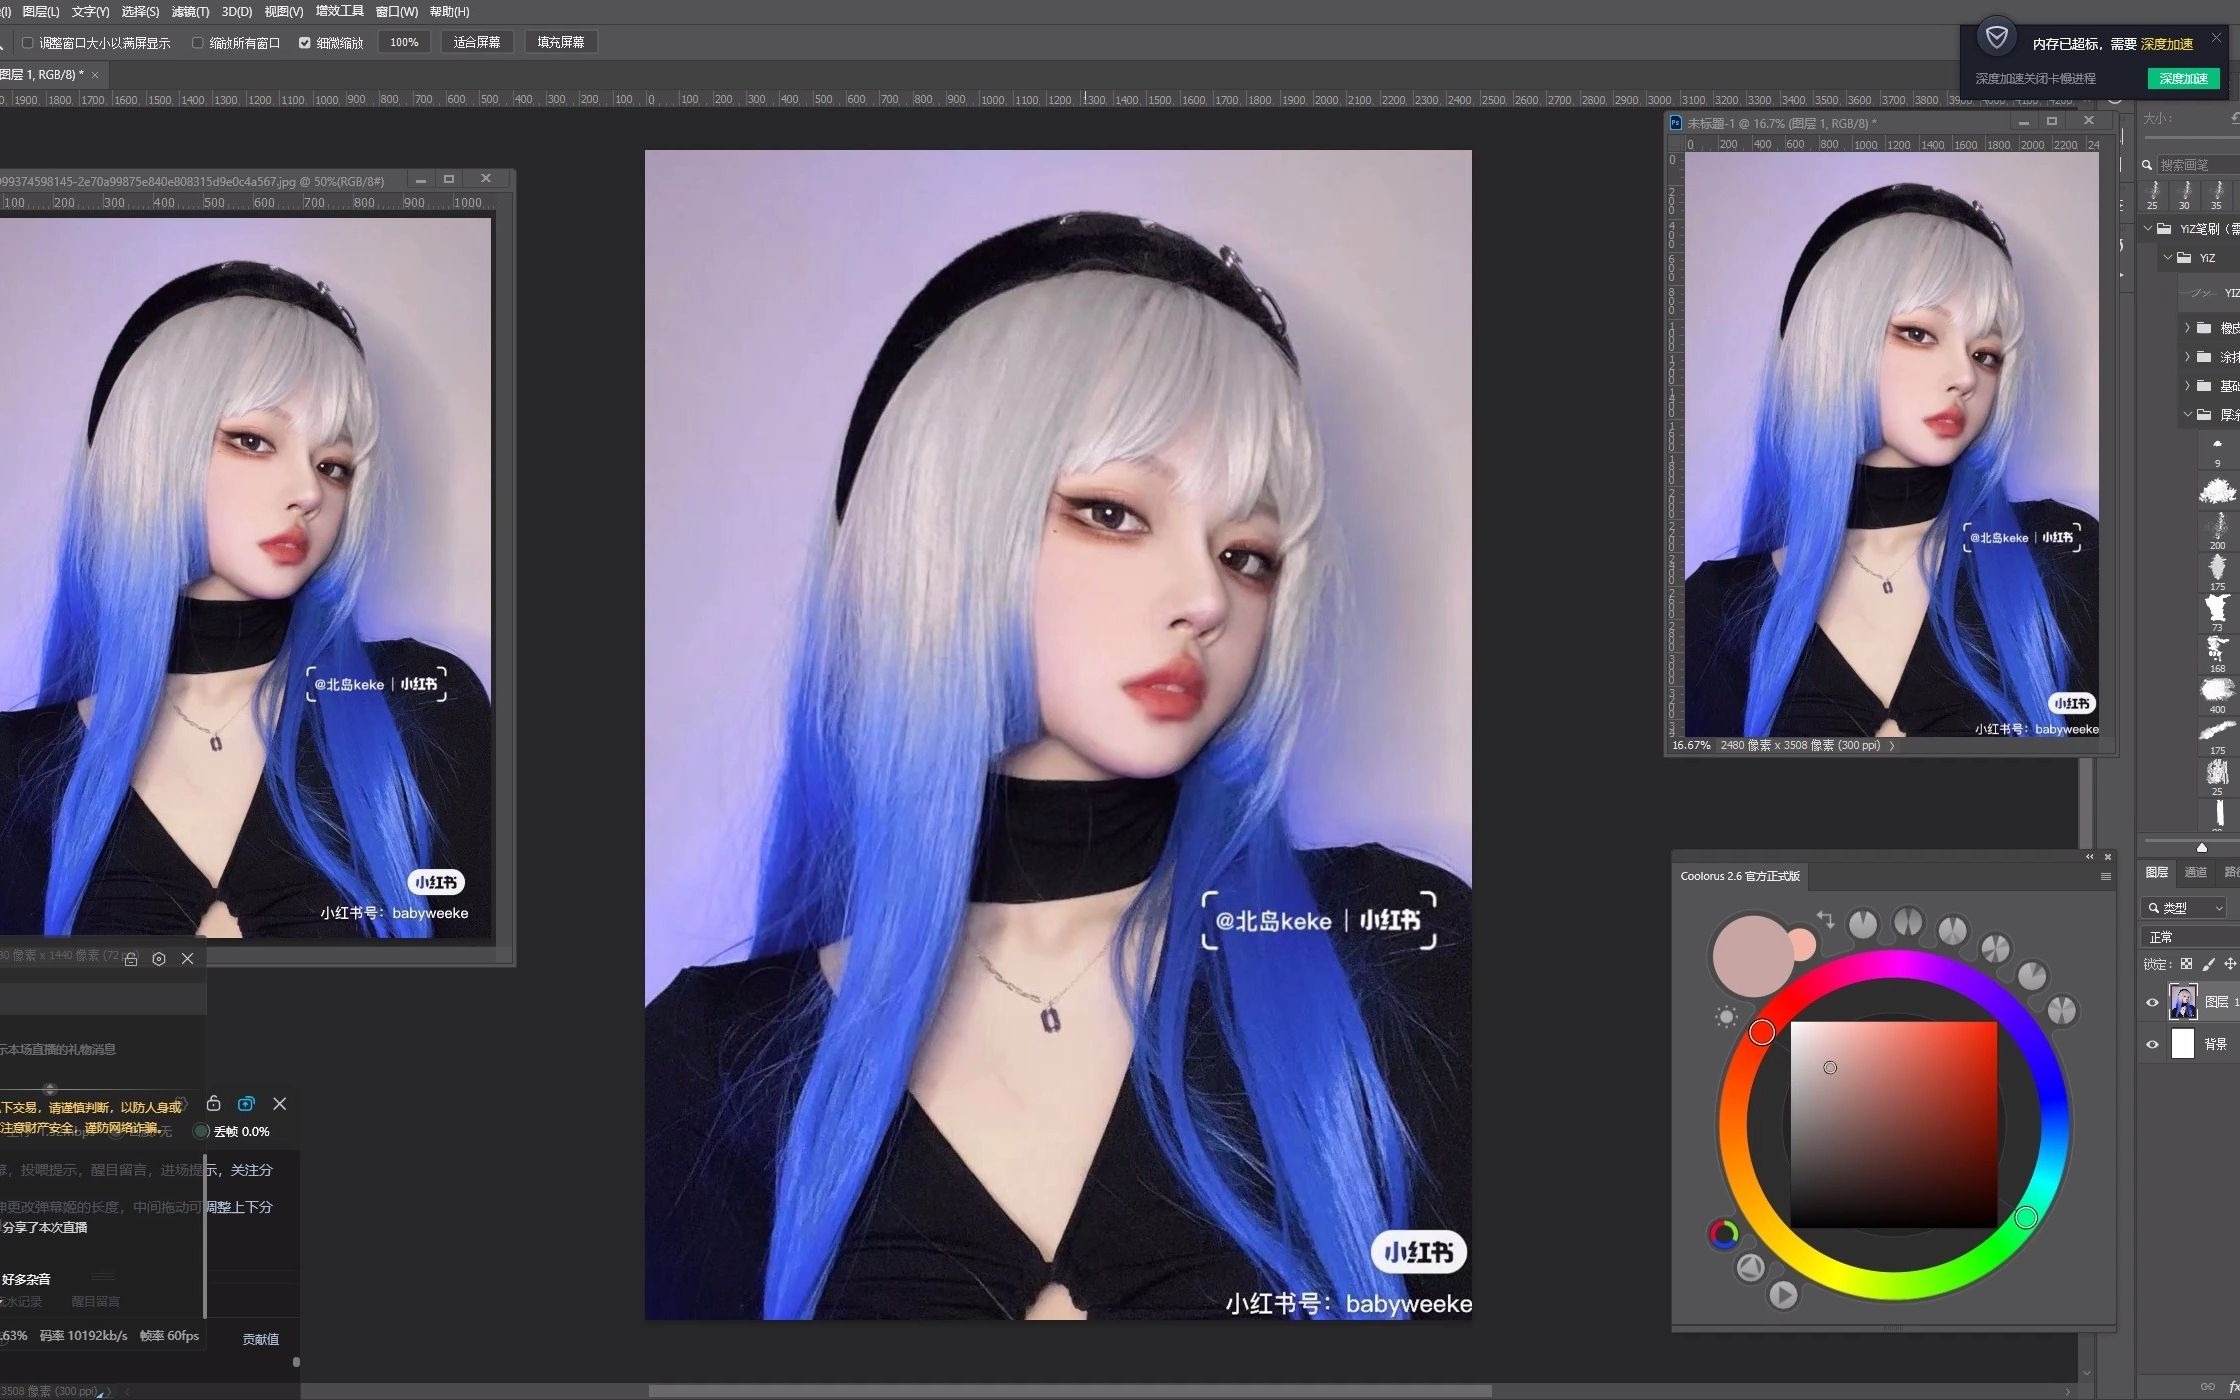Toggle visibility of 图层 1 layer
The image size is (2240, 1400).
pos(2152,1002)
